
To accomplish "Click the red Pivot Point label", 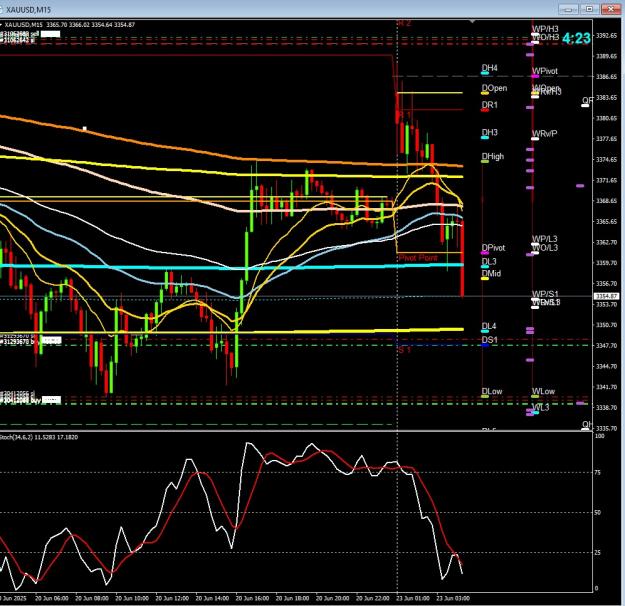I will click(x=418, y=258).
